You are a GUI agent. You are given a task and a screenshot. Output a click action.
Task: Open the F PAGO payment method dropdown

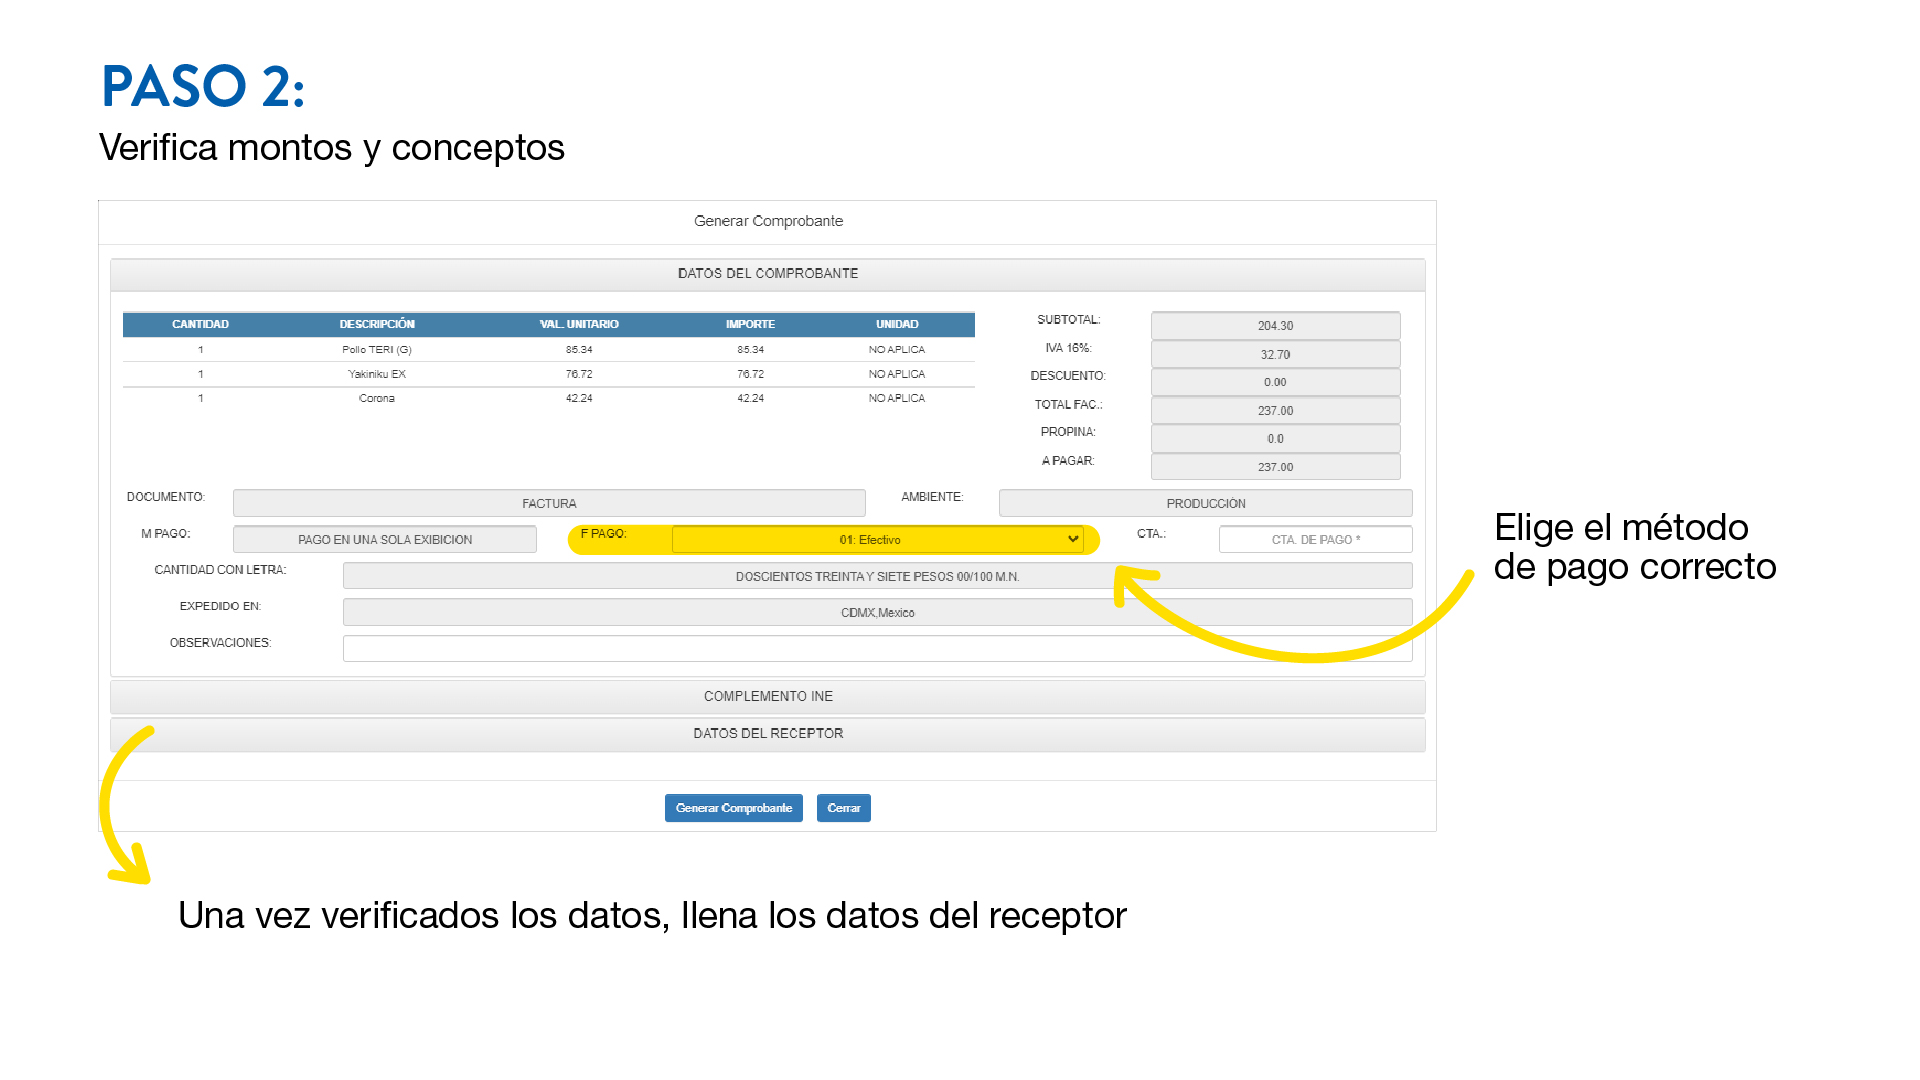(x=877, y=540)
